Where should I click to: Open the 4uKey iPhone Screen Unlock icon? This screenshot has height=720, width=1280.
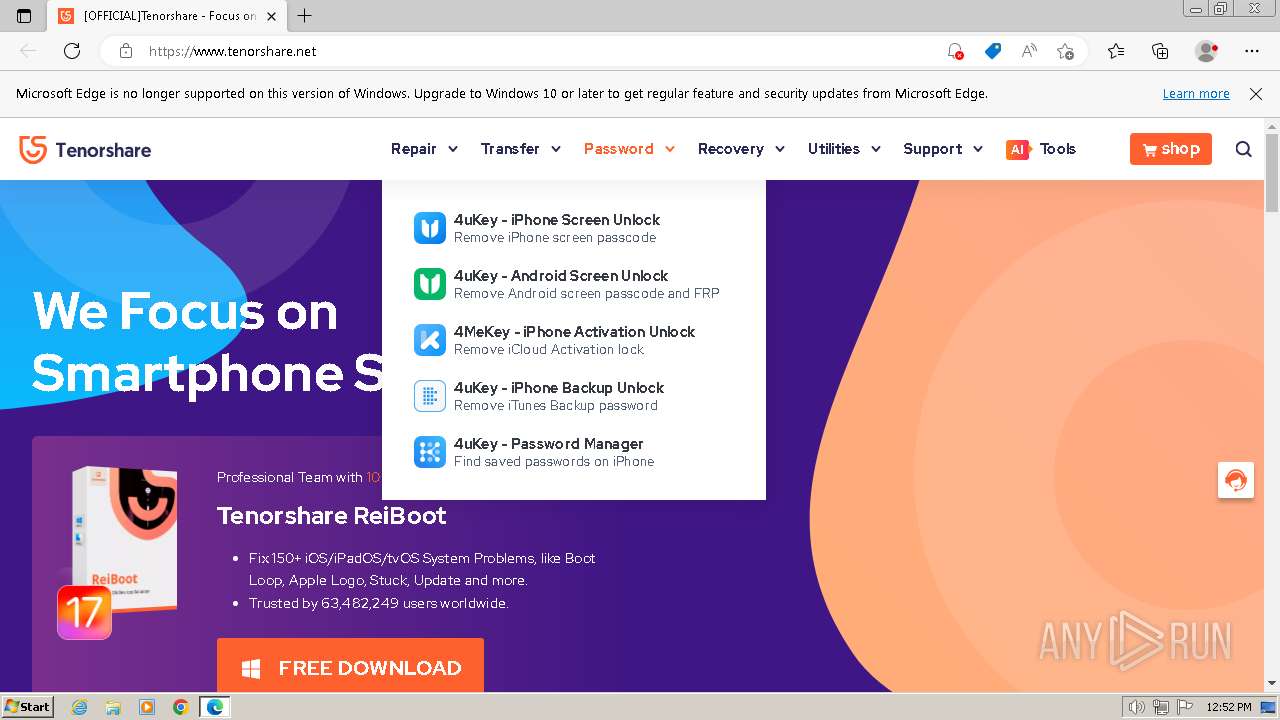click(430, 228)
